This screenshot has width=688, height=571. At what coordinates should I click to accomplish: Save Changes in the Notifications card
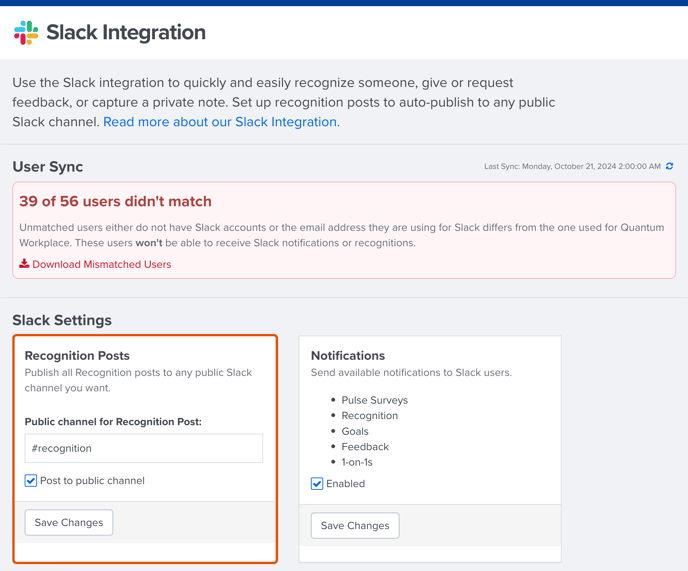click(x=355, y=525)
